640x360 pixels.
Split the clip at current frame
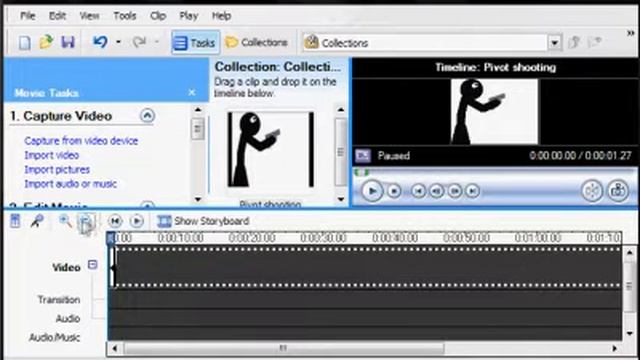(x=592, y=191)
